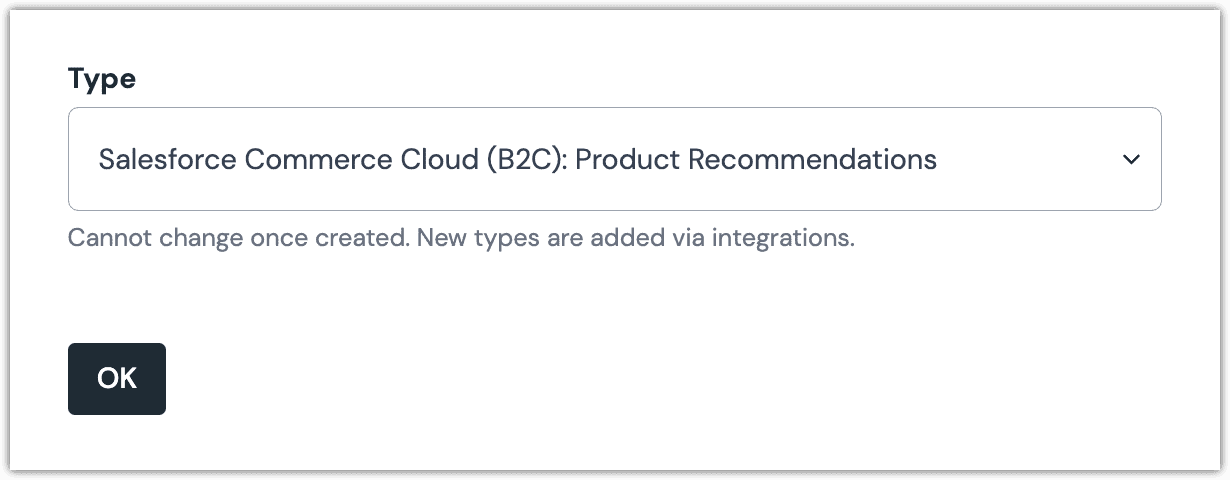The width and height of the screenshot is (1230, 480).
Task: Click the Type field label
Action: [x=102, y=79]
